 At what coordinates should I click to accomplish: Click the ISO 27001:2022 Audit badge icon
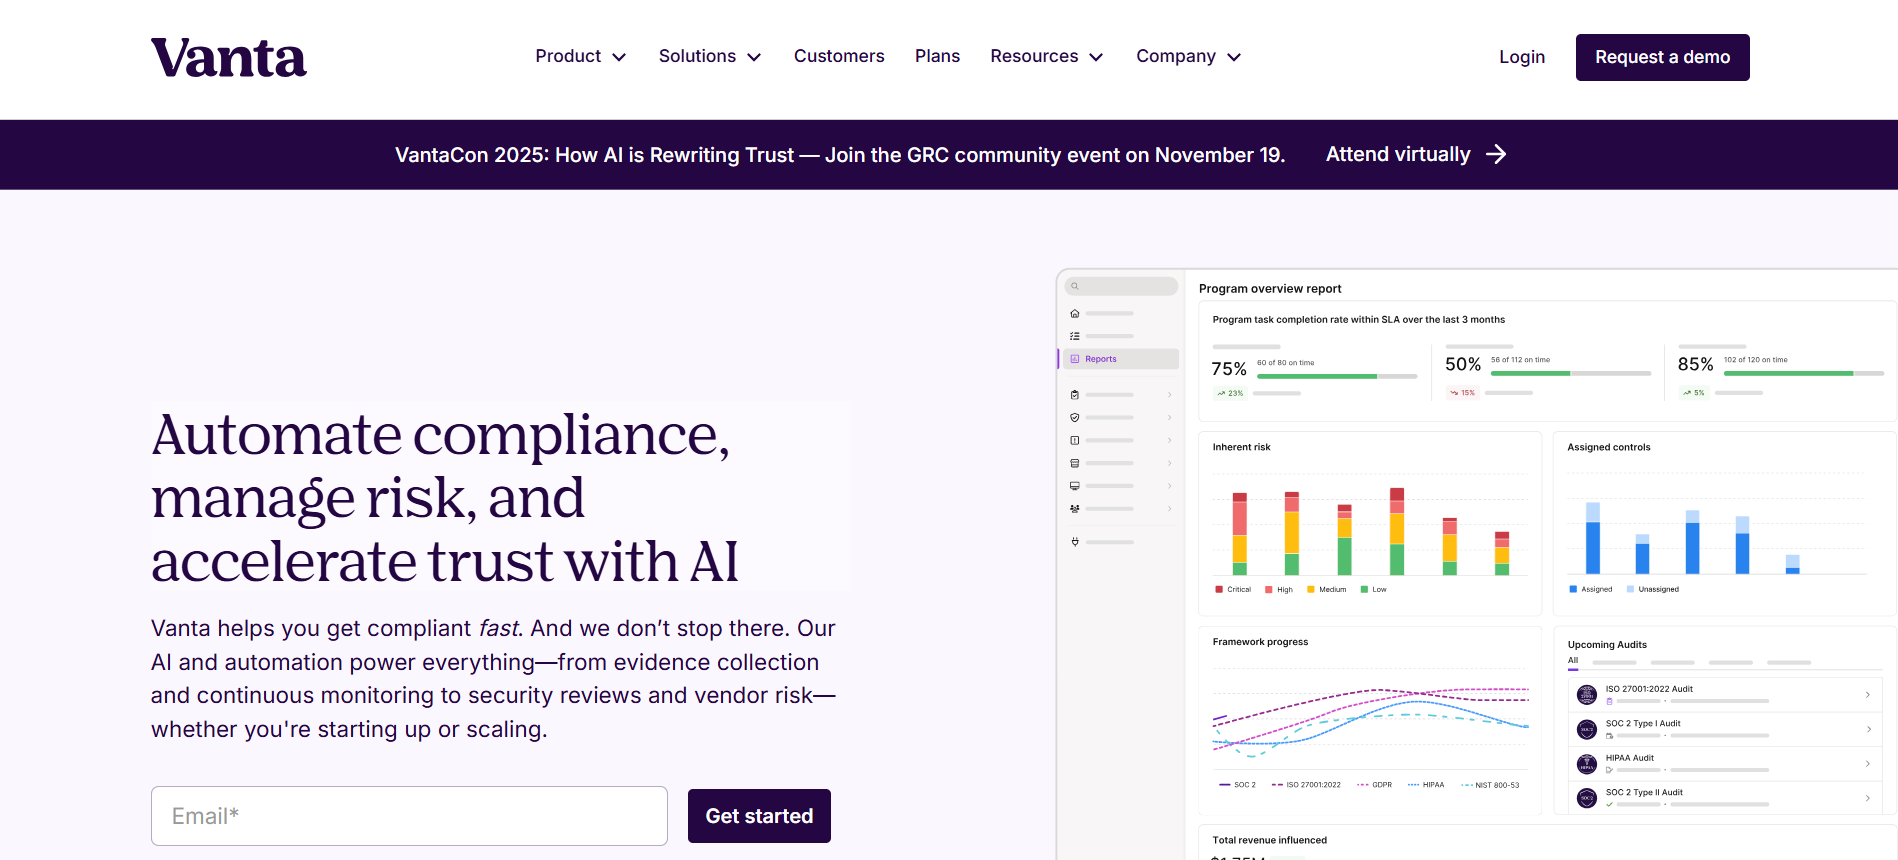[1587, 695]
